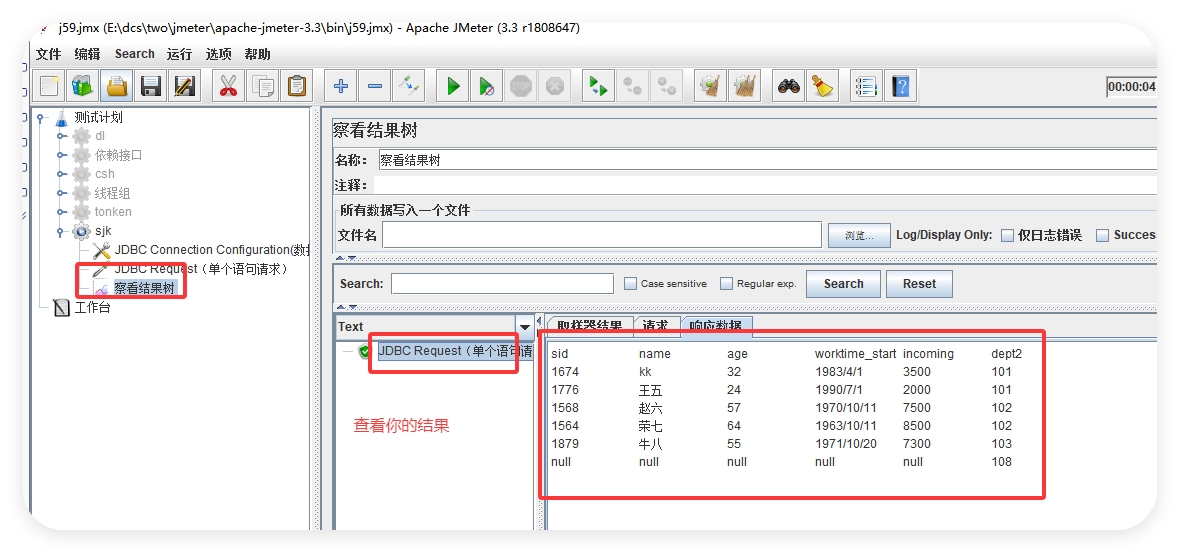The image size is (1179, 552).
Task: Enable the Regular exp. checkbox
Action: coord(726,284)
